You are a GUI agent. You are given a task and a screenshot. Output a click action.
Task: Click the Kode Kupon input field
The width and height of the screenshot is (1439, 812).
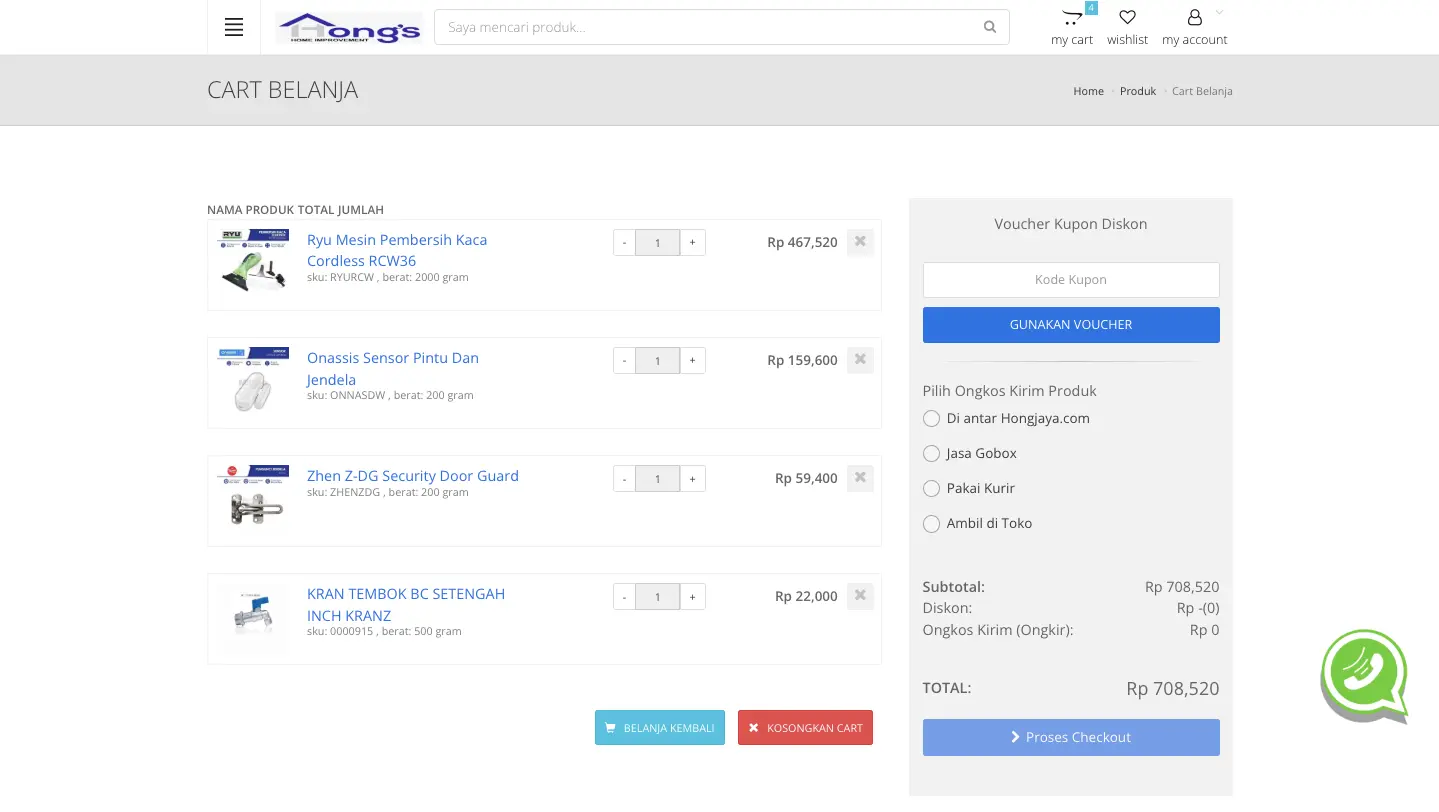point(1070,280)
